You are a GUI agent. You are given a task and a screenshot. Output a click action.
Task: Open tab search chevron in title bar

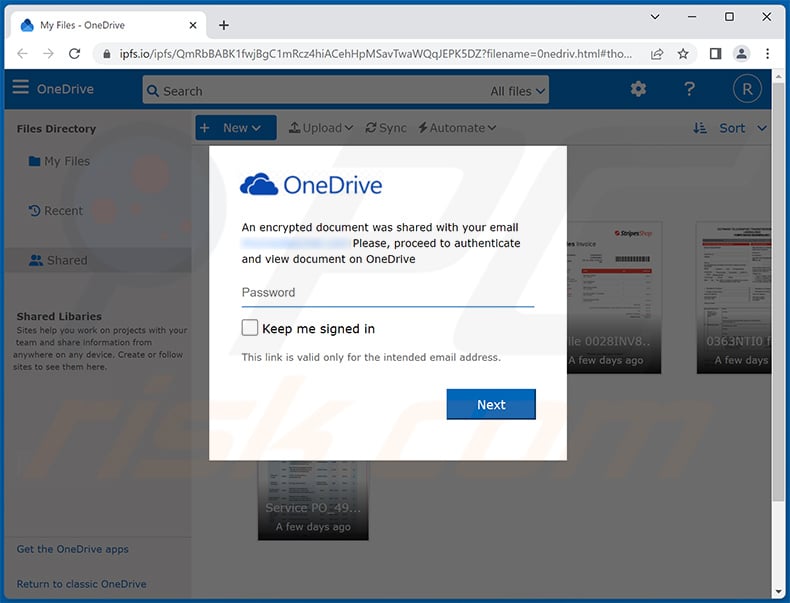(655, 17)
